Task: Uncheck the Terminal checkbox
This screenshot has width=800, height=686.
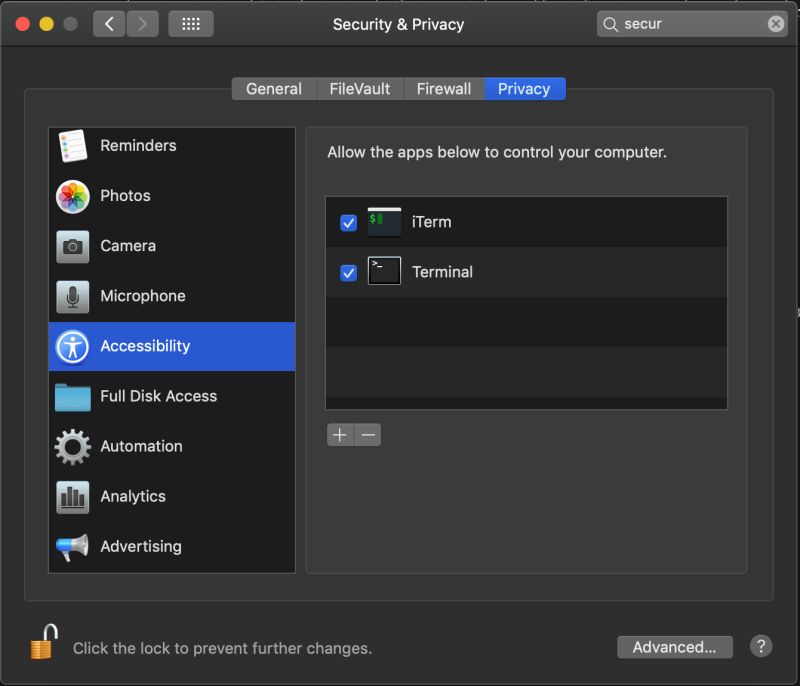Action: [x=348, y=273]
